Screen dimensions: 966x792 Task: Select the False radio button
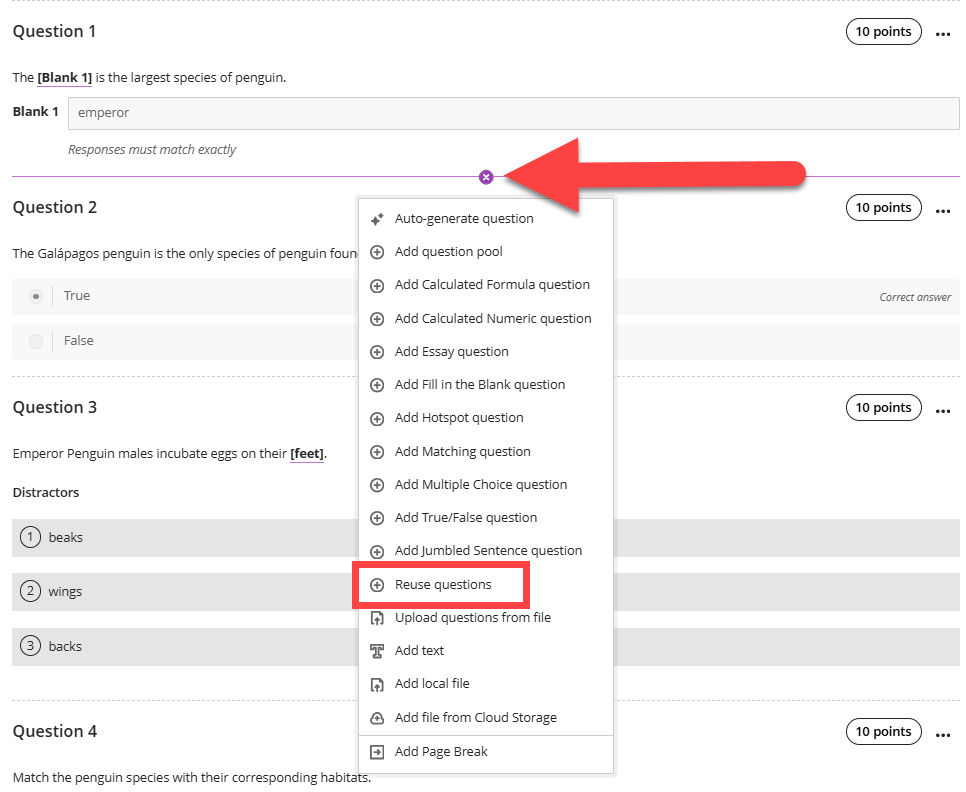[36, 341]
